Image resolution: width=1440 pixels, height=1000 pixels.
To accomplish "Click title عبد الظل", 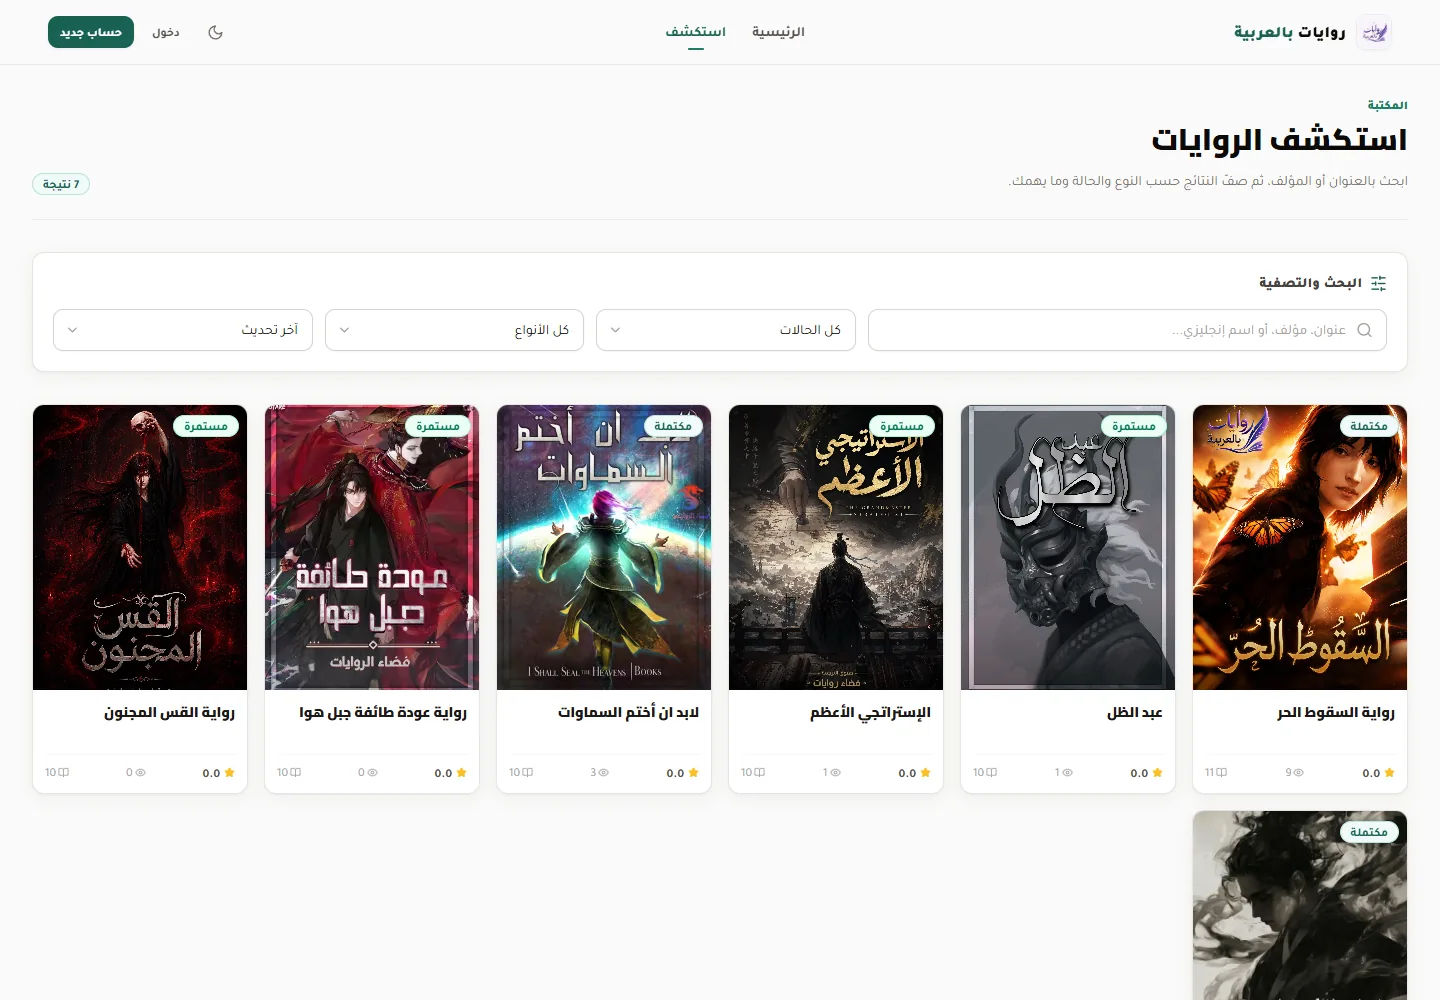I will coord(1134,712).
